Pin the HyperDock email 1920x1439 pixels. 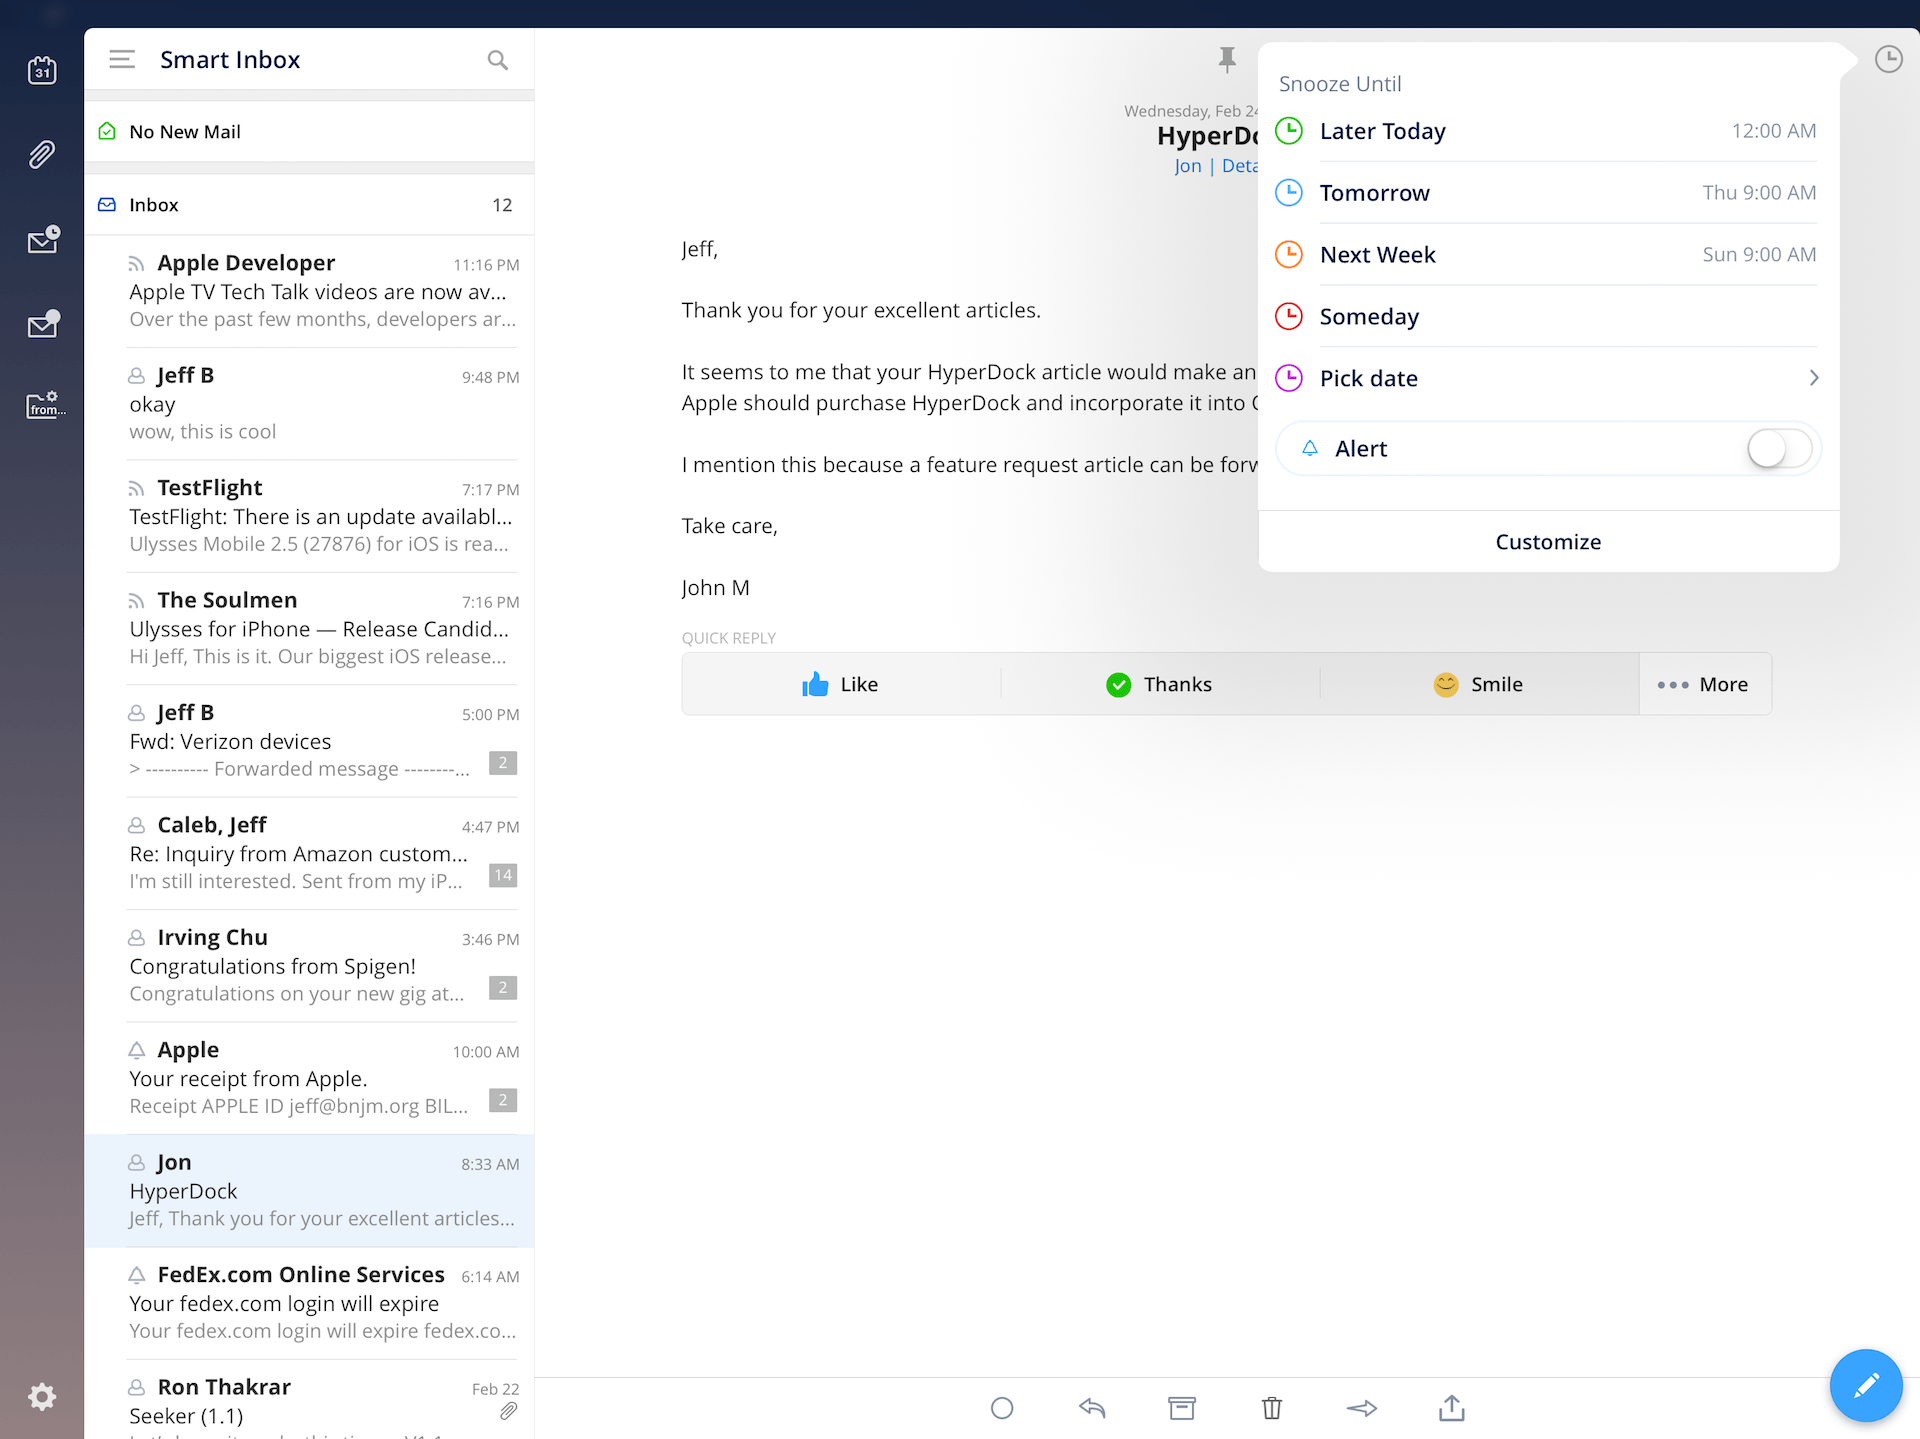(1227, 59)
